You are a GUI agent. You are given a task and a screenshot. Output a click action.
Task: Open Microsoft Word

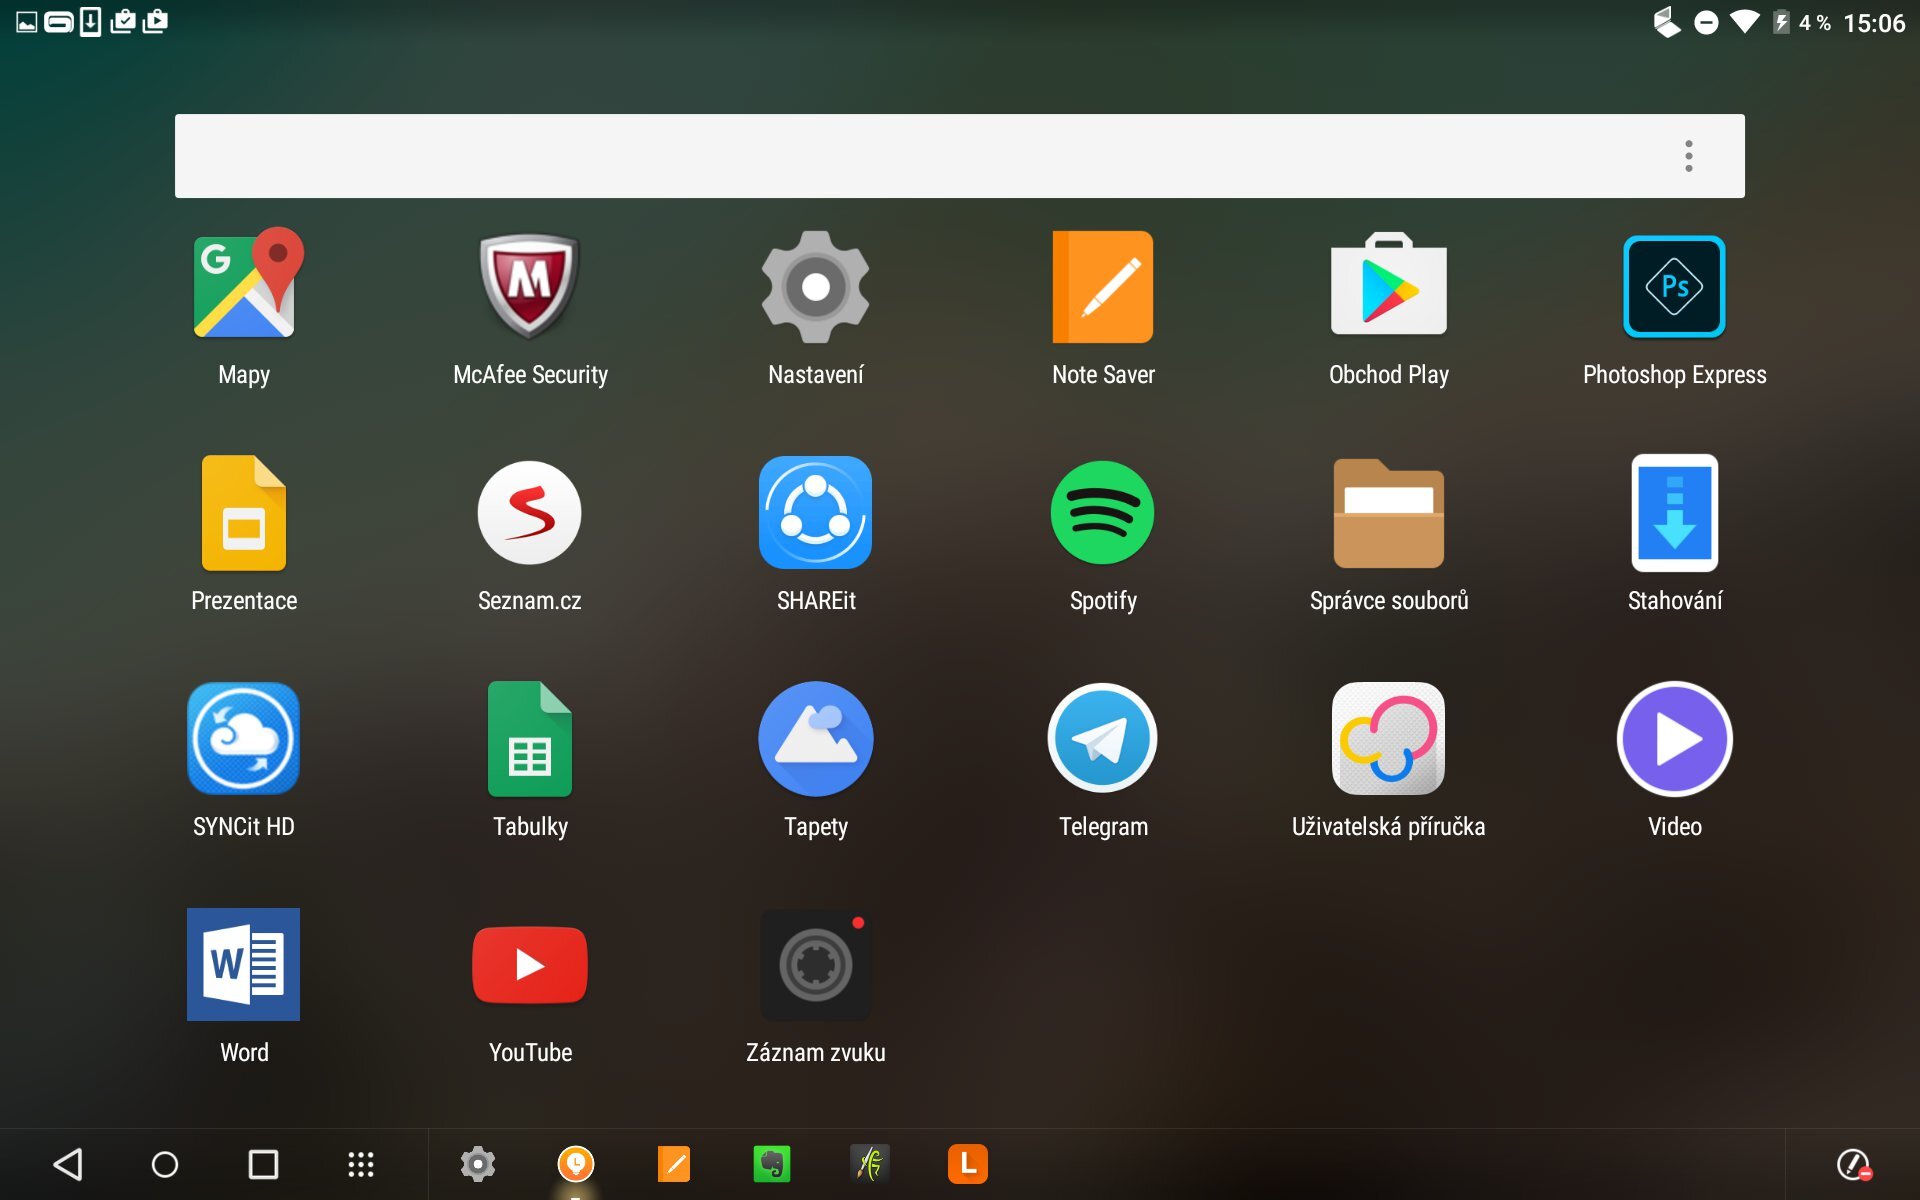(243, 965)
